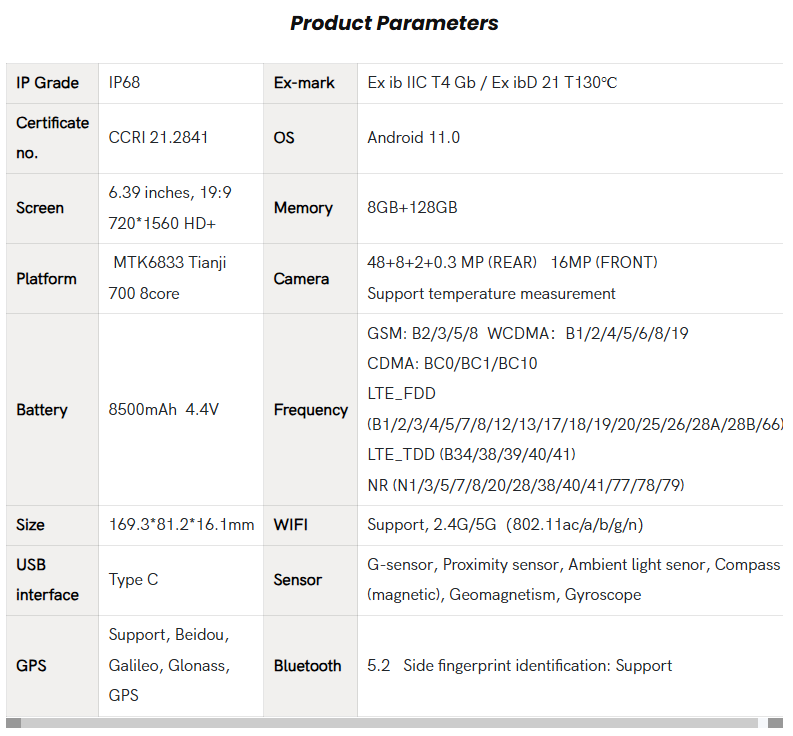Click the 8GB+128GB memory value
The image size is (793, 736).
pyautogui.click(x=412, y=208)
